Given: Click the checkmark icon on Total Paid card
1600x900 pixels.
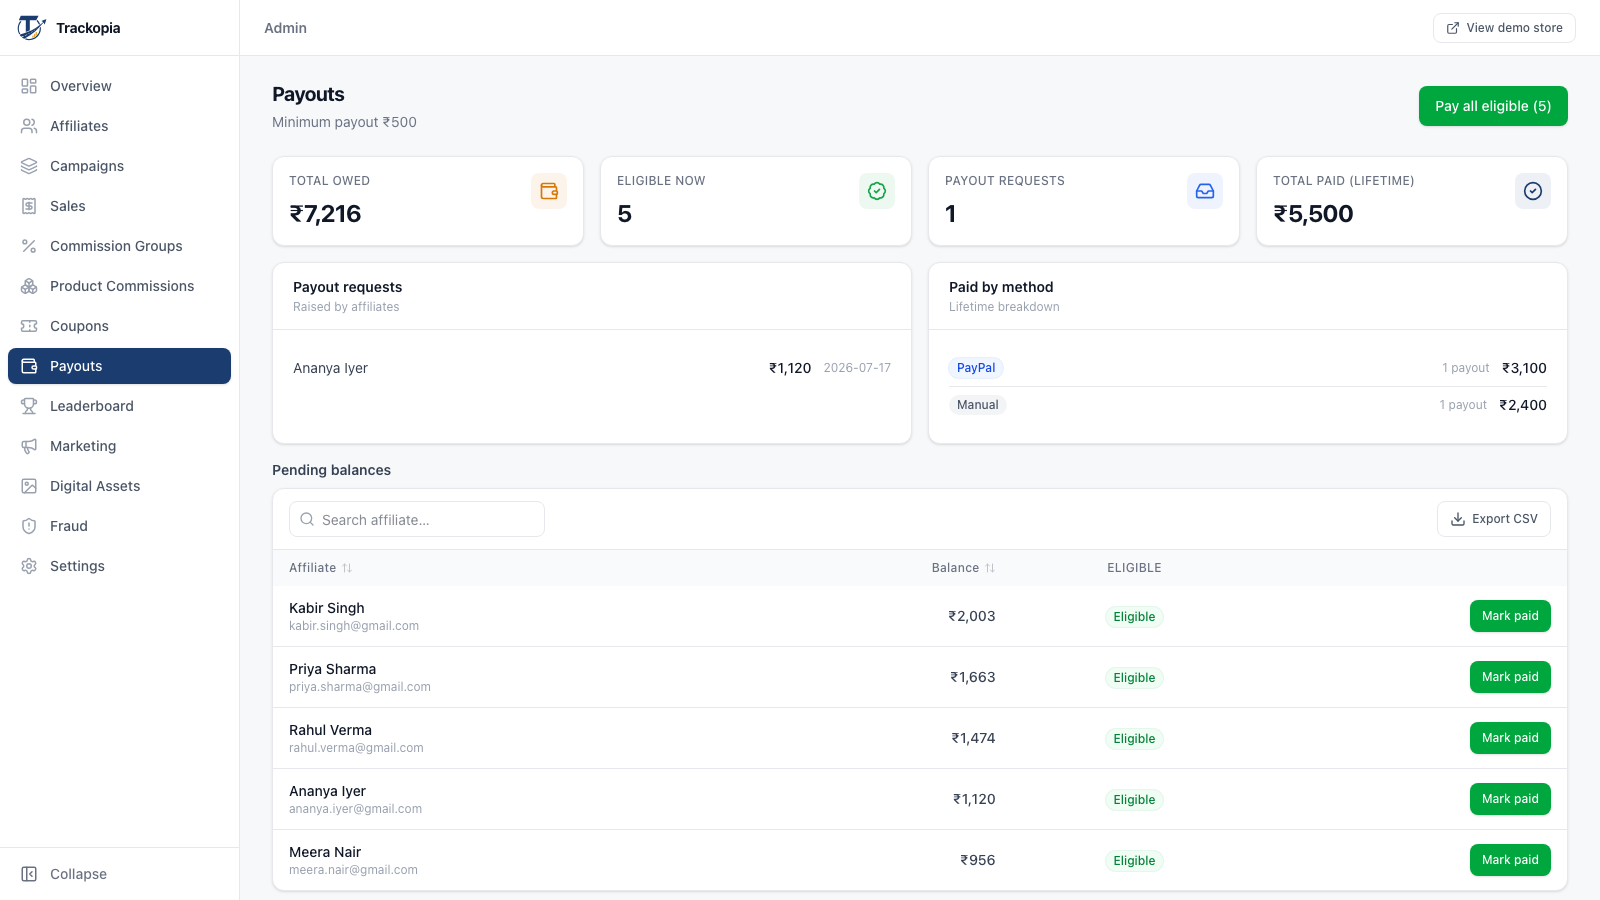Looking at the screenshot, I should click(x=1533, y=191).
